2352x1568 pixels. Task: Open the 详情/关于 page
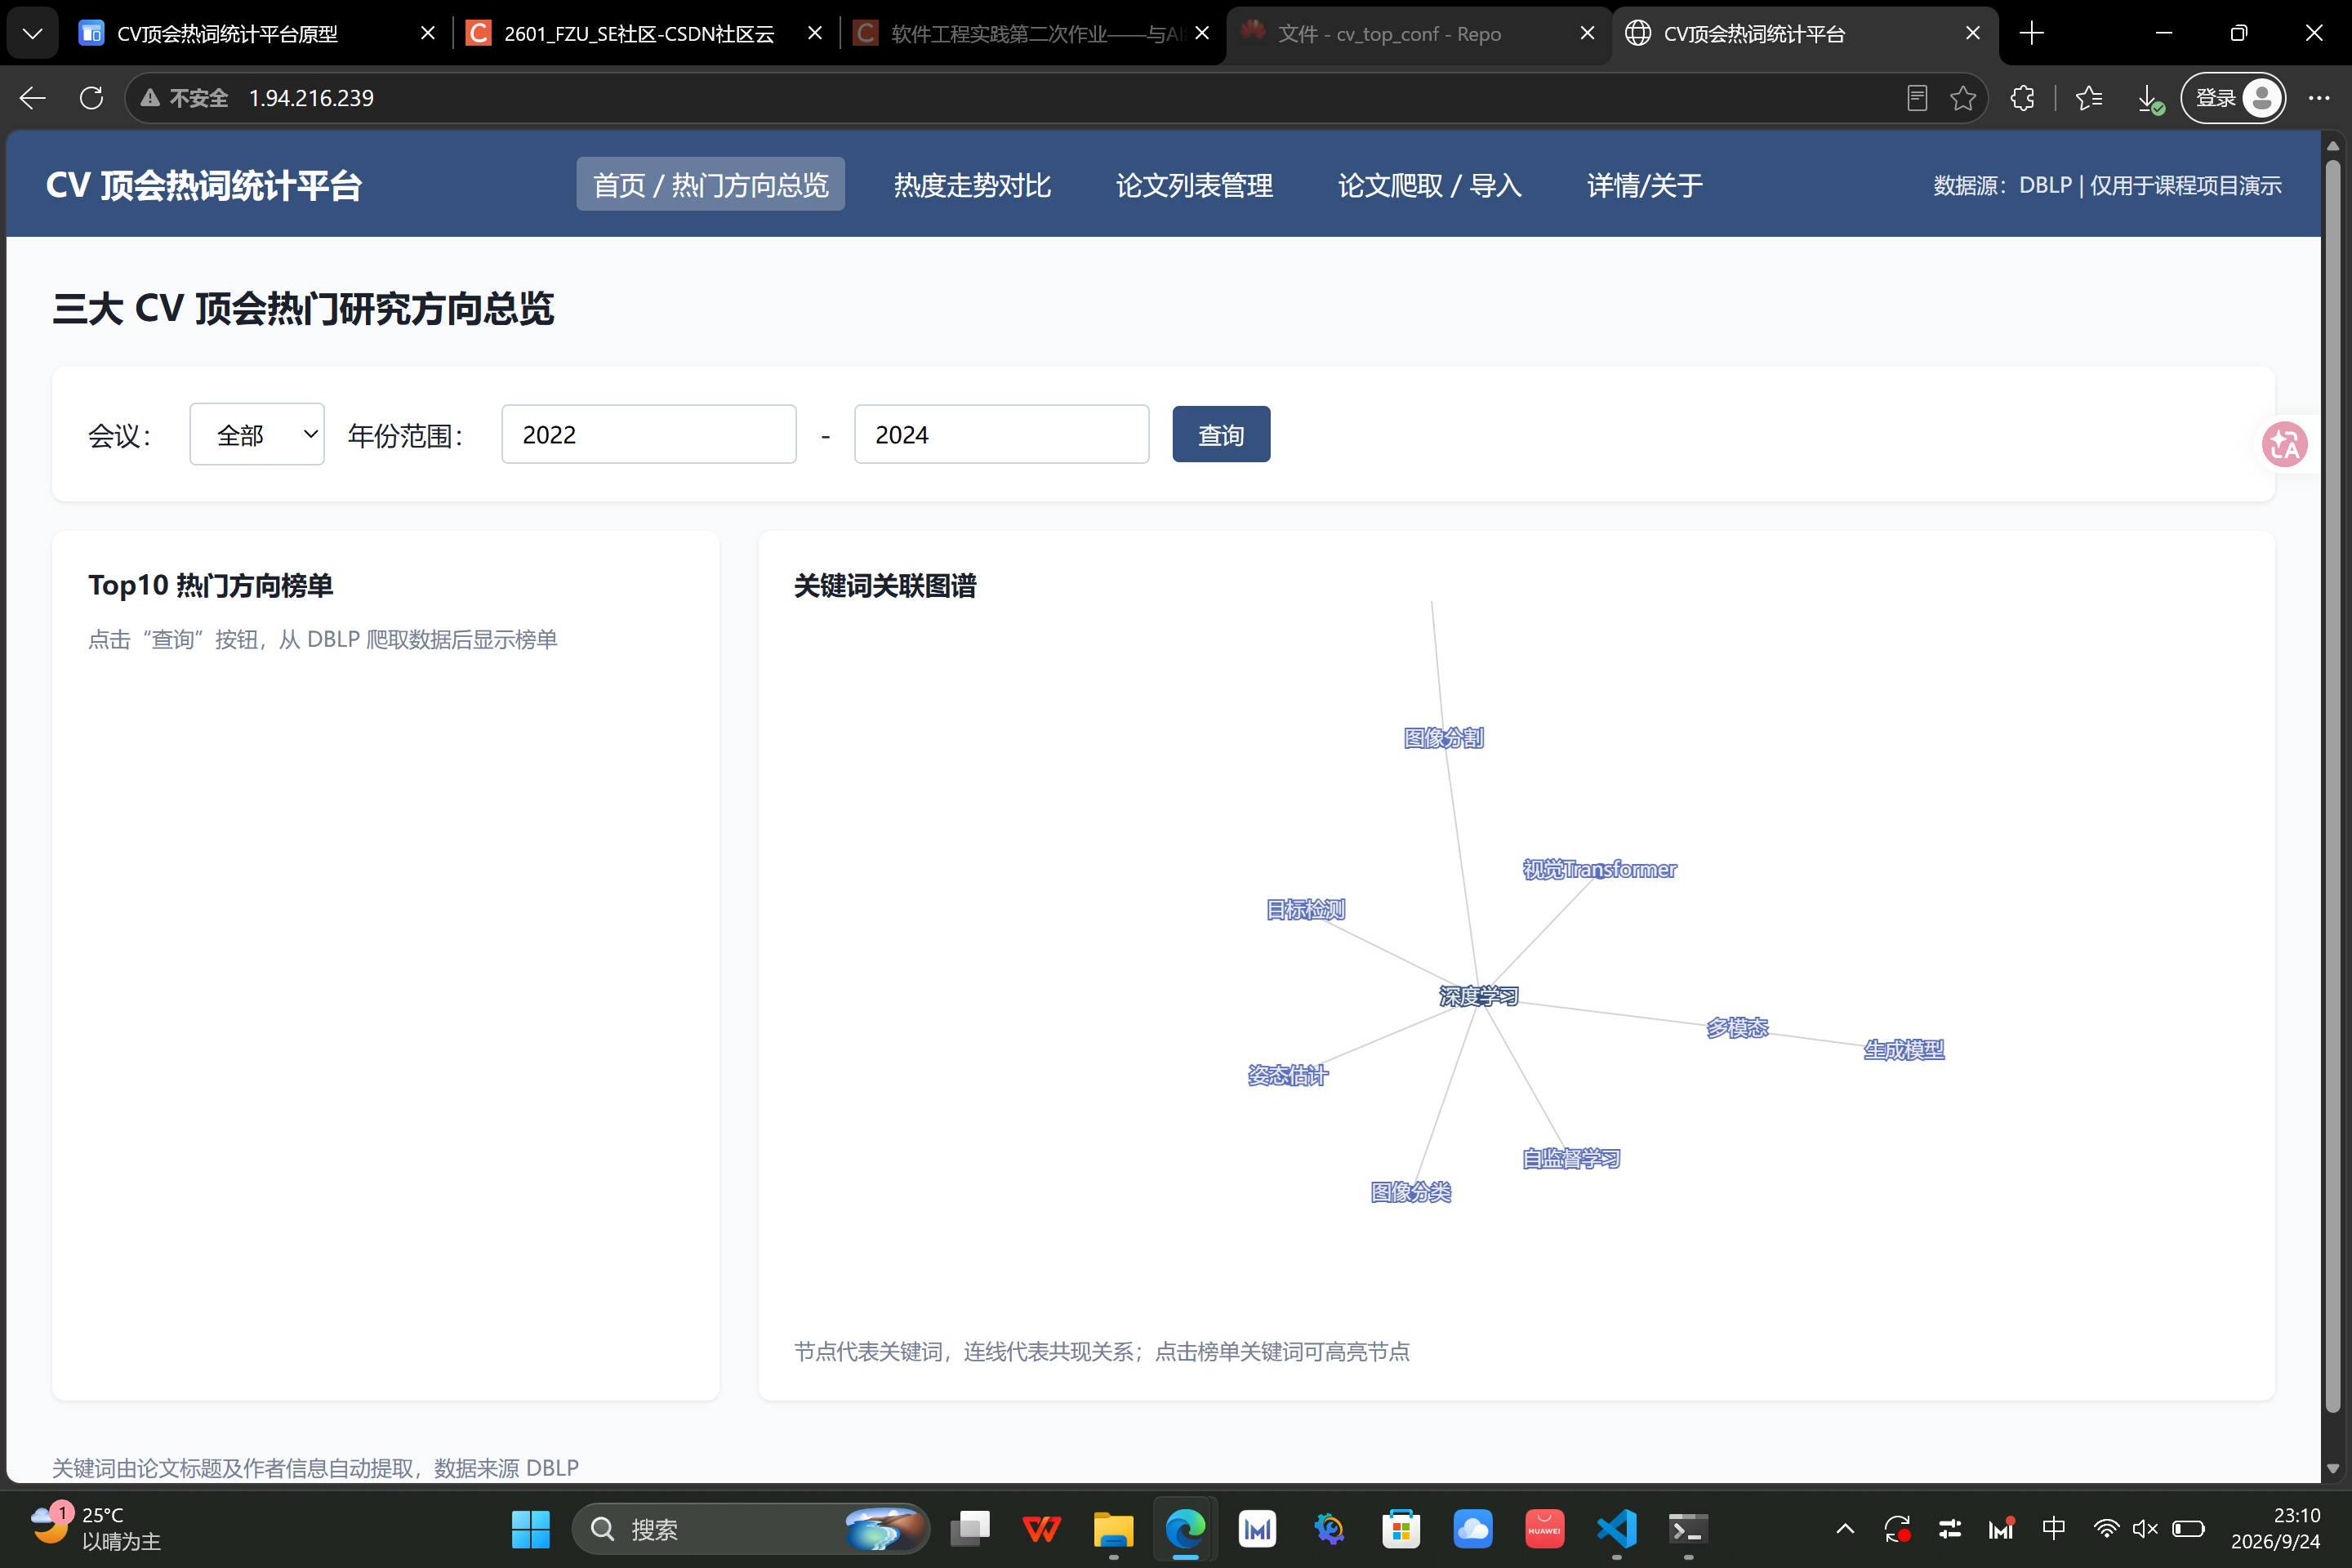1645,185
